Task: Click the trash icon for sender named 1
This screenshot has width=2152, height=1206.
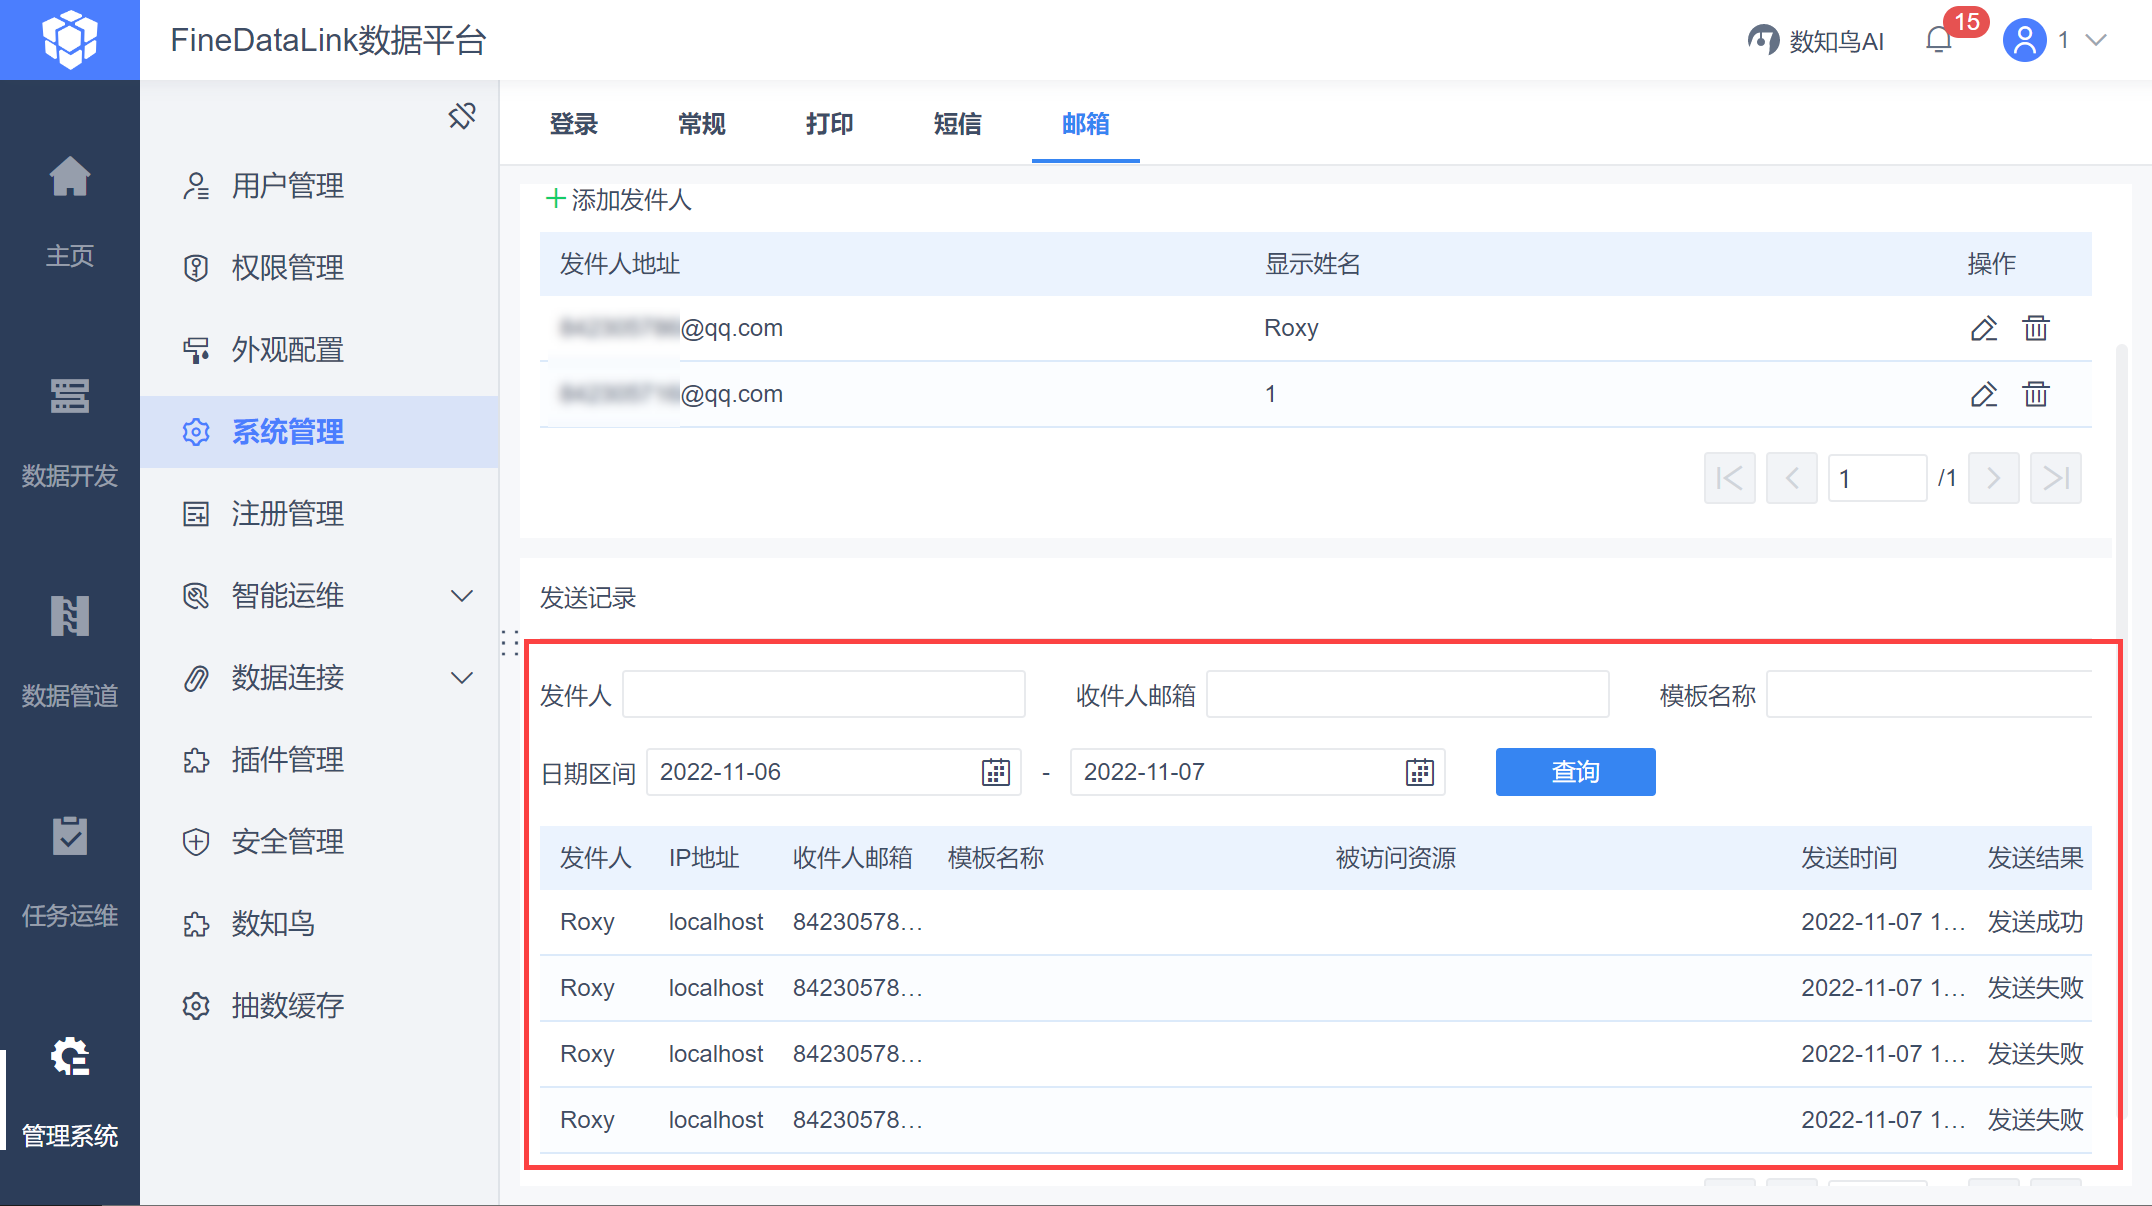Action: tap(2035, 394)
